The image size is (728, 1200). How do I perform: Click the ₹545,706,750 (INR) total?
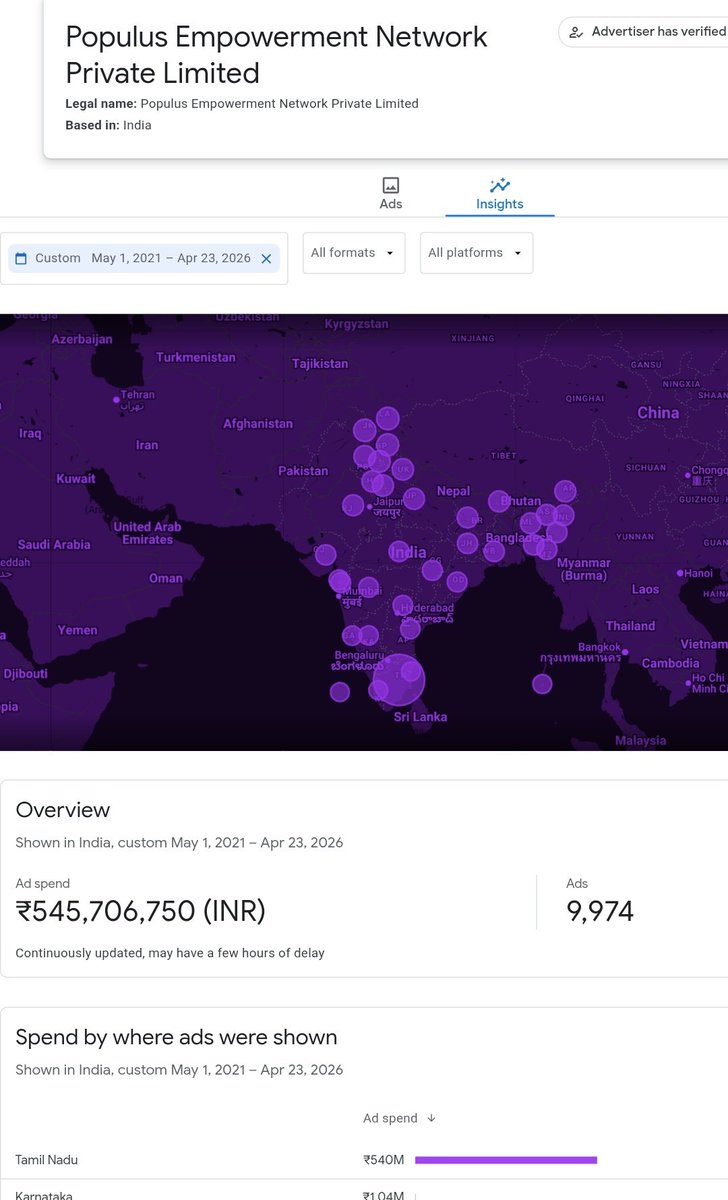point(141,911)
